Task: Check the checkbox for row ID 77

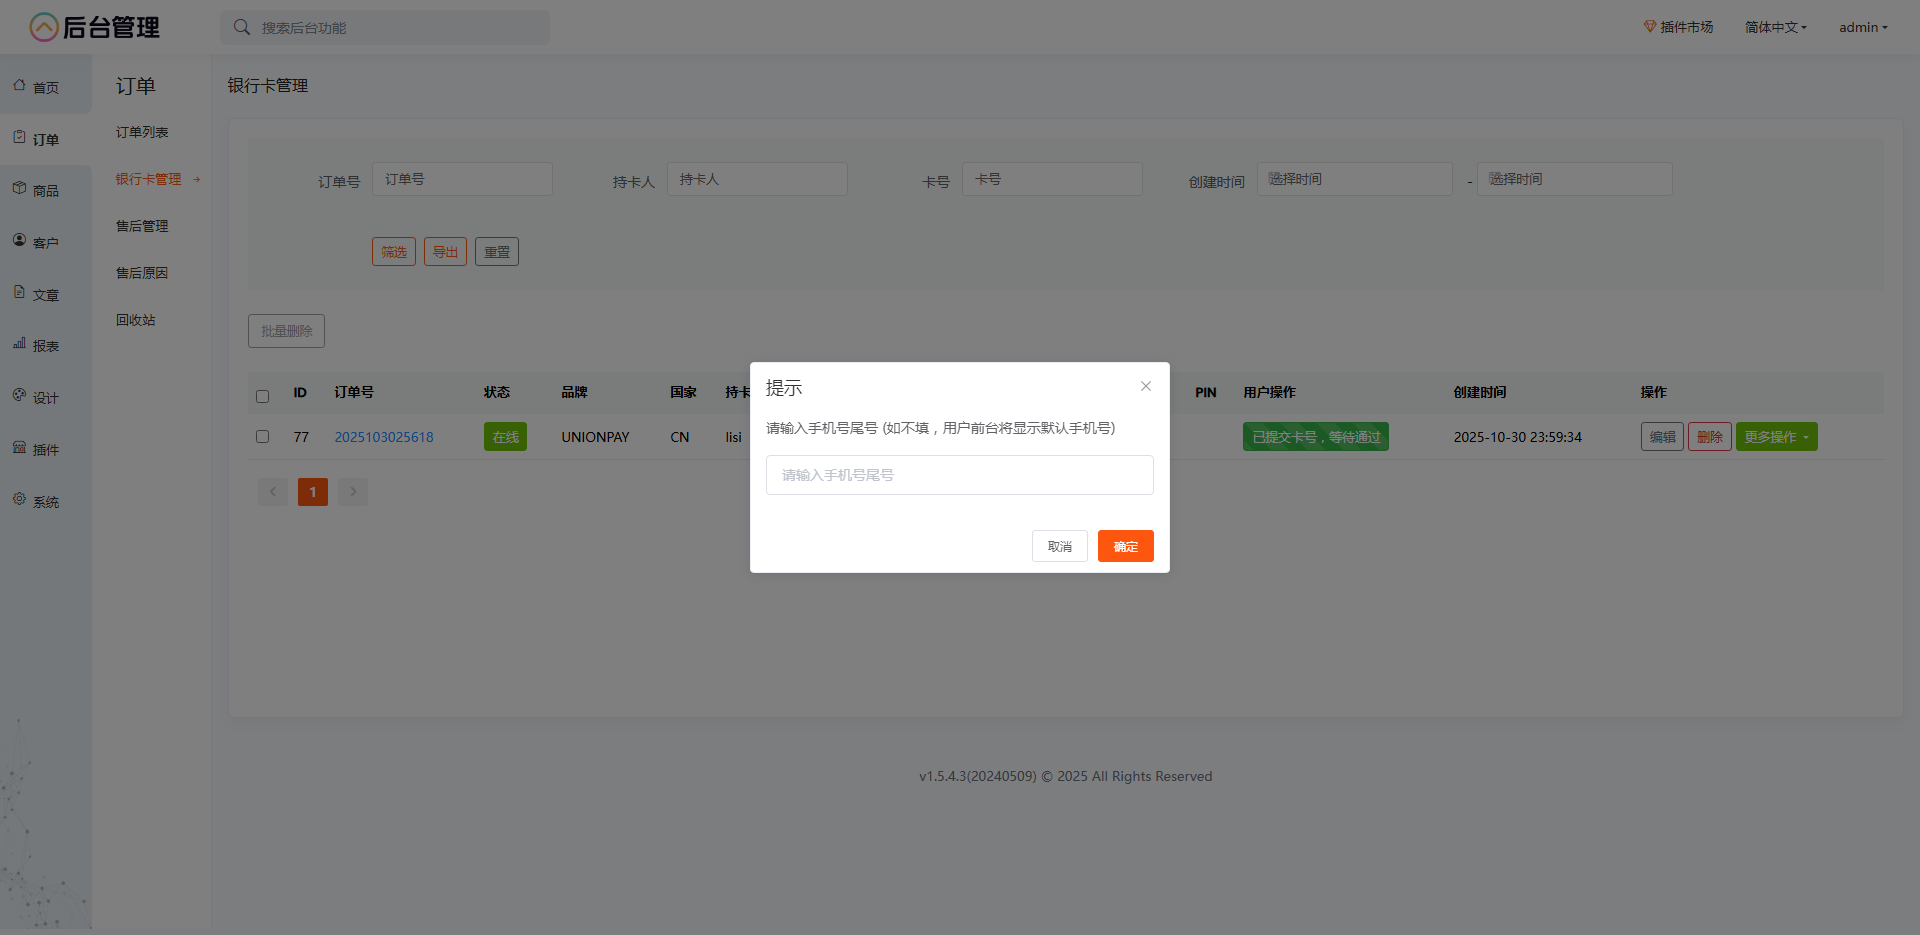Action: [263, 437]
